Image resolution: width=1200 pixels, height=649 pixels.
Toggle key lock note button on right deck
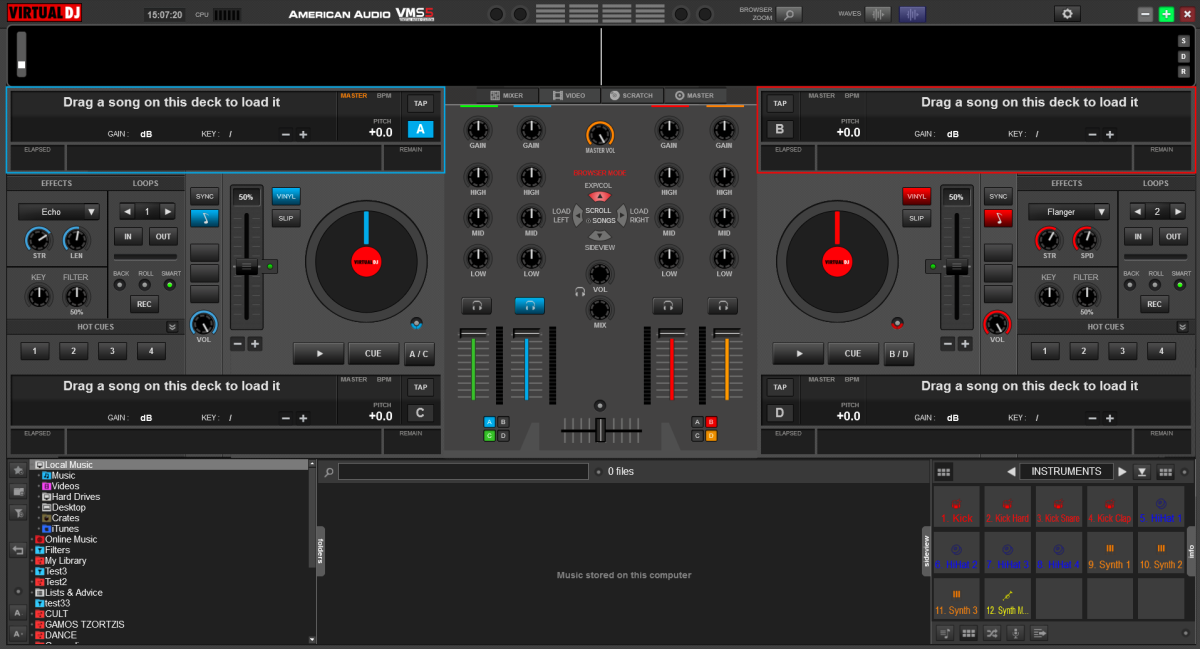pos(997,217)
